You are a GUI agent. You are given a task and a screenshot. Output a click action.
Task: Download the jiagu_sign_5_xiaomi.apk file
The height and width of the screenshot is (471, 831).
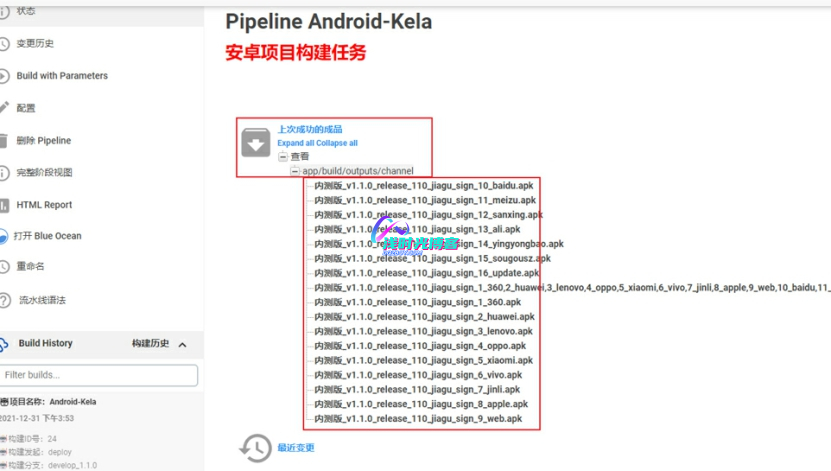(x=424, y=361)
